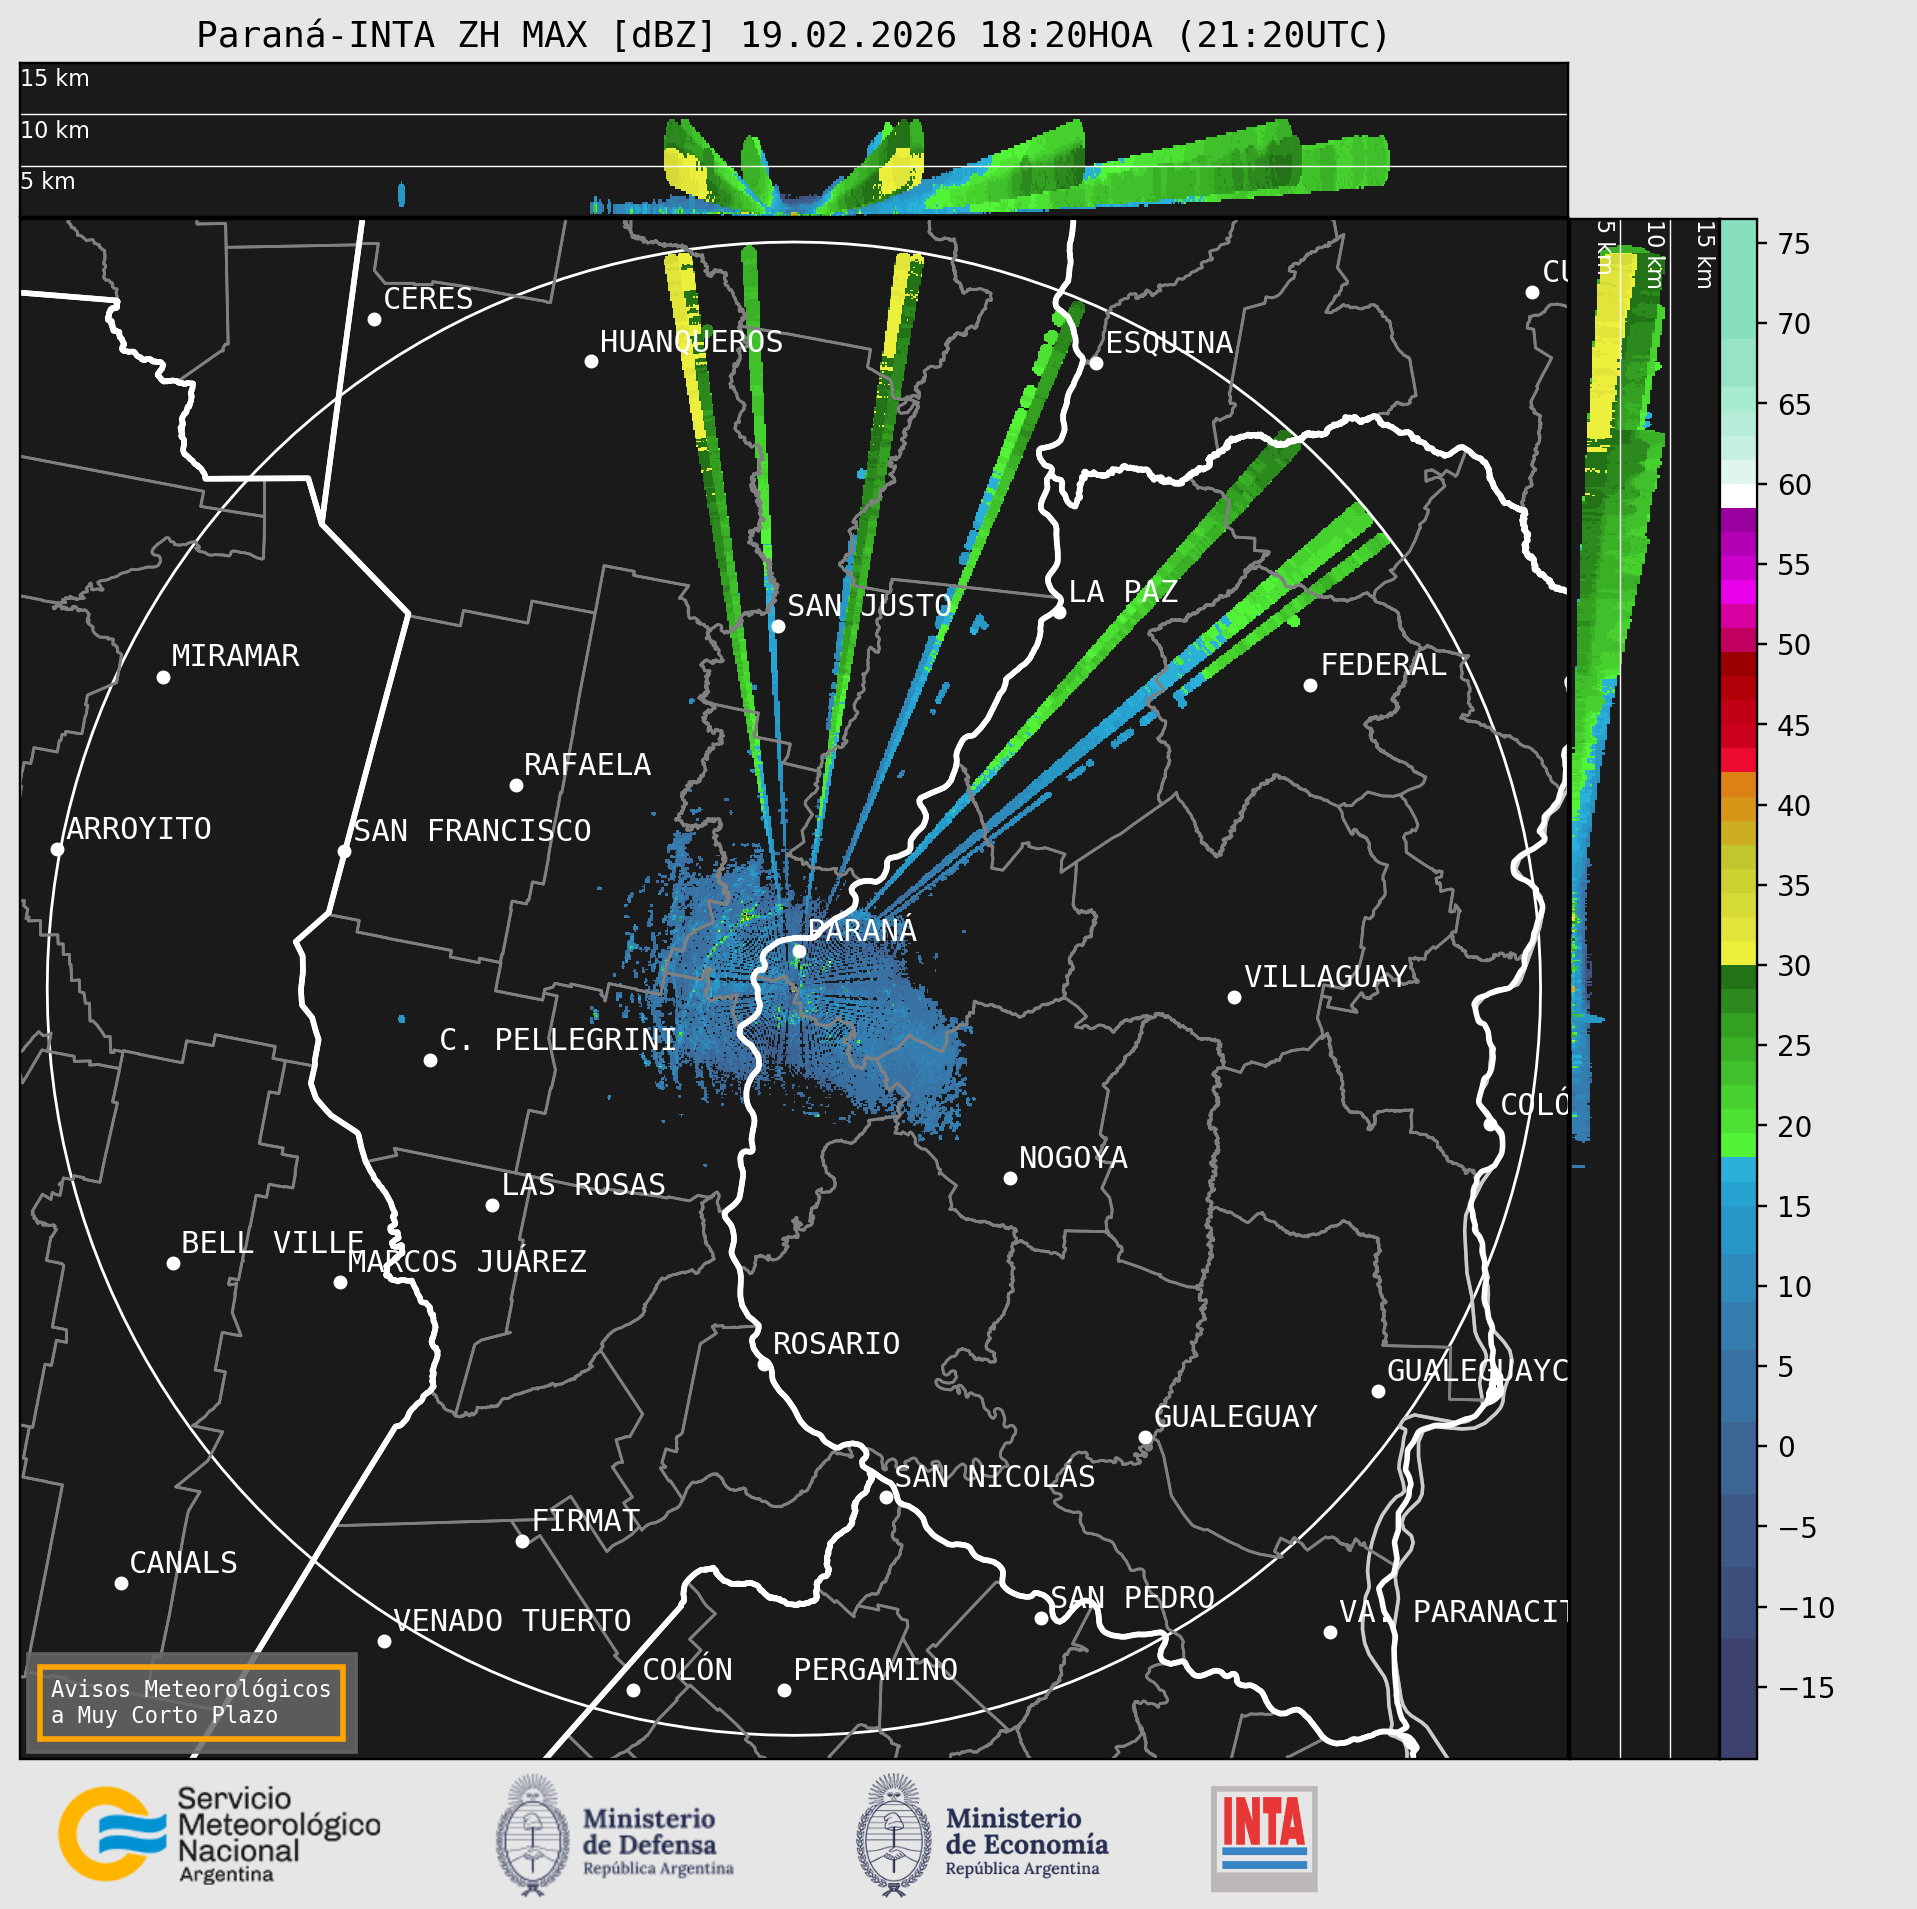Click the PERGAMINO city label

pyautogui.click(x=876, y=1670)
